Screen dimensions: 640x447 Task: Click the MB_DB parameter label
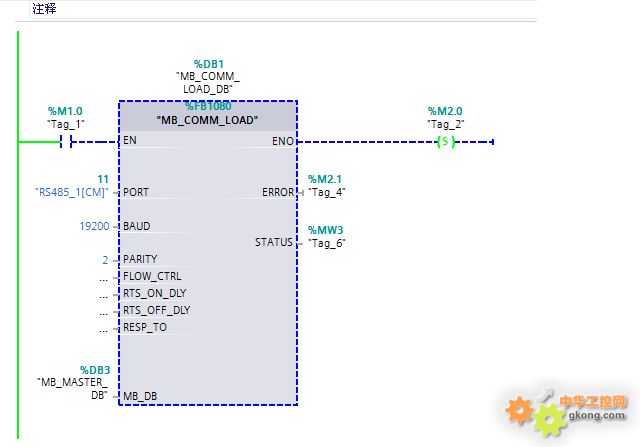(x=140, y=396)
